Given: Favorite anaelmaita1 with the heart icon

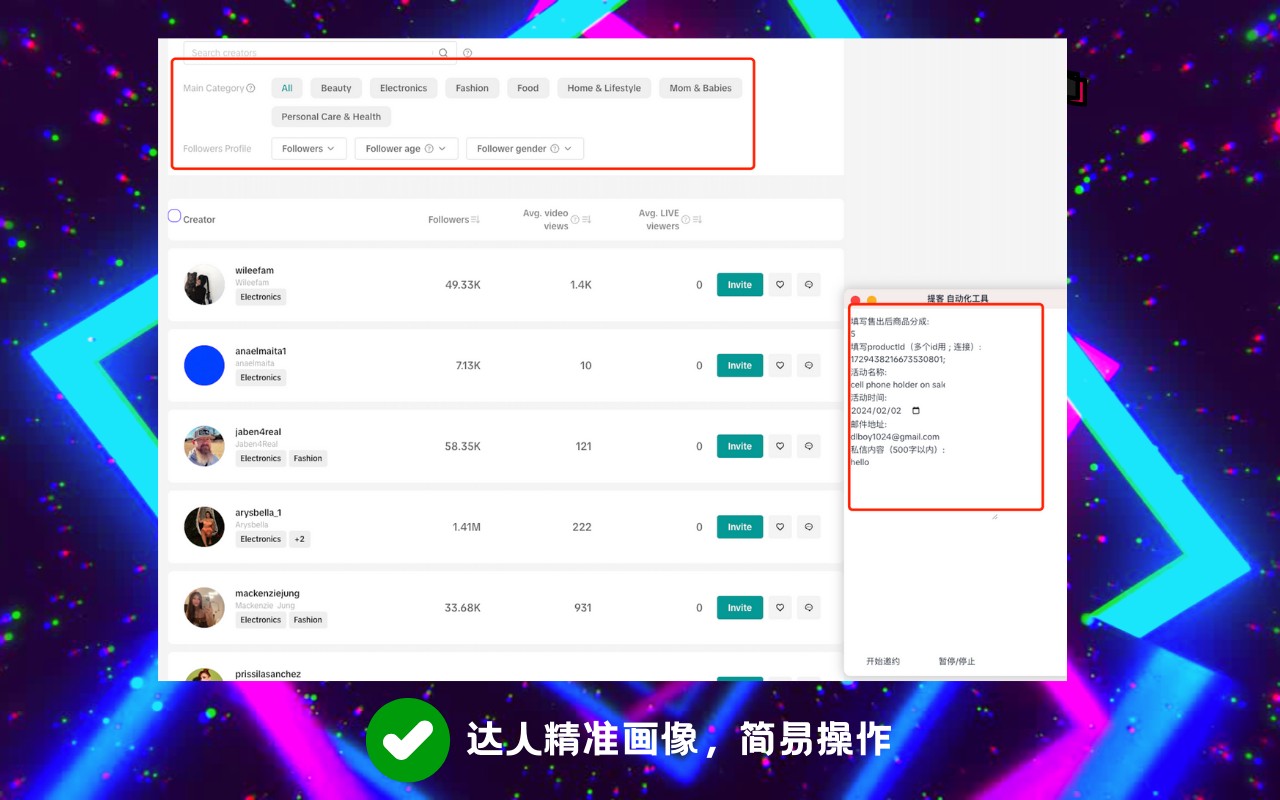Looking at the screenshot, I should point(780,365).
